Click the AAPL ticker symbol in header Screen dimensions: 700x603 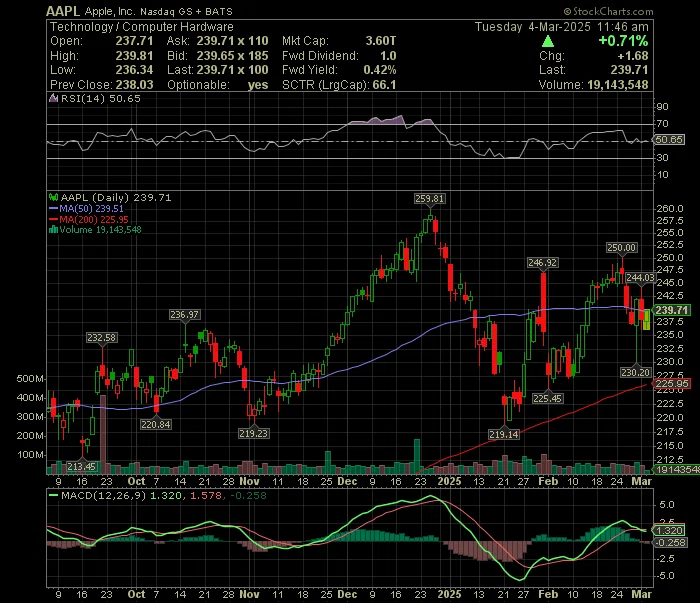(x=63, y=11)
